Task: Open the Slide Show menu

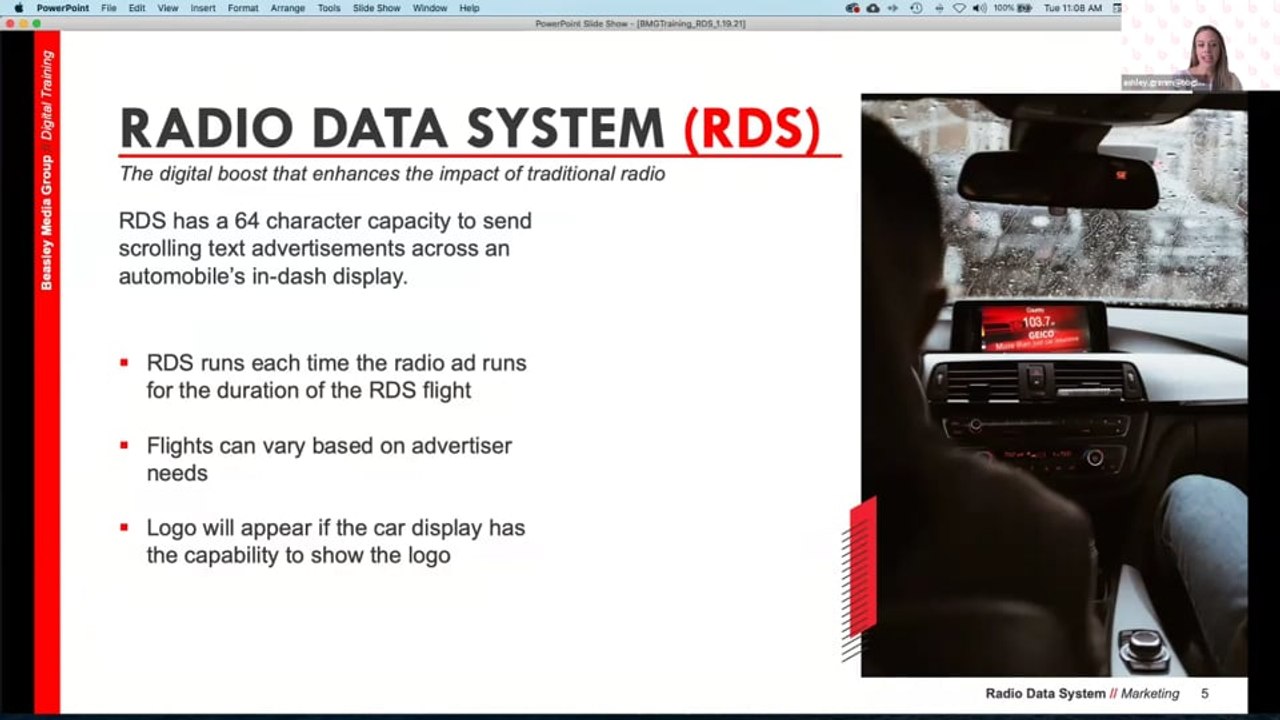Action: [377, 8]
